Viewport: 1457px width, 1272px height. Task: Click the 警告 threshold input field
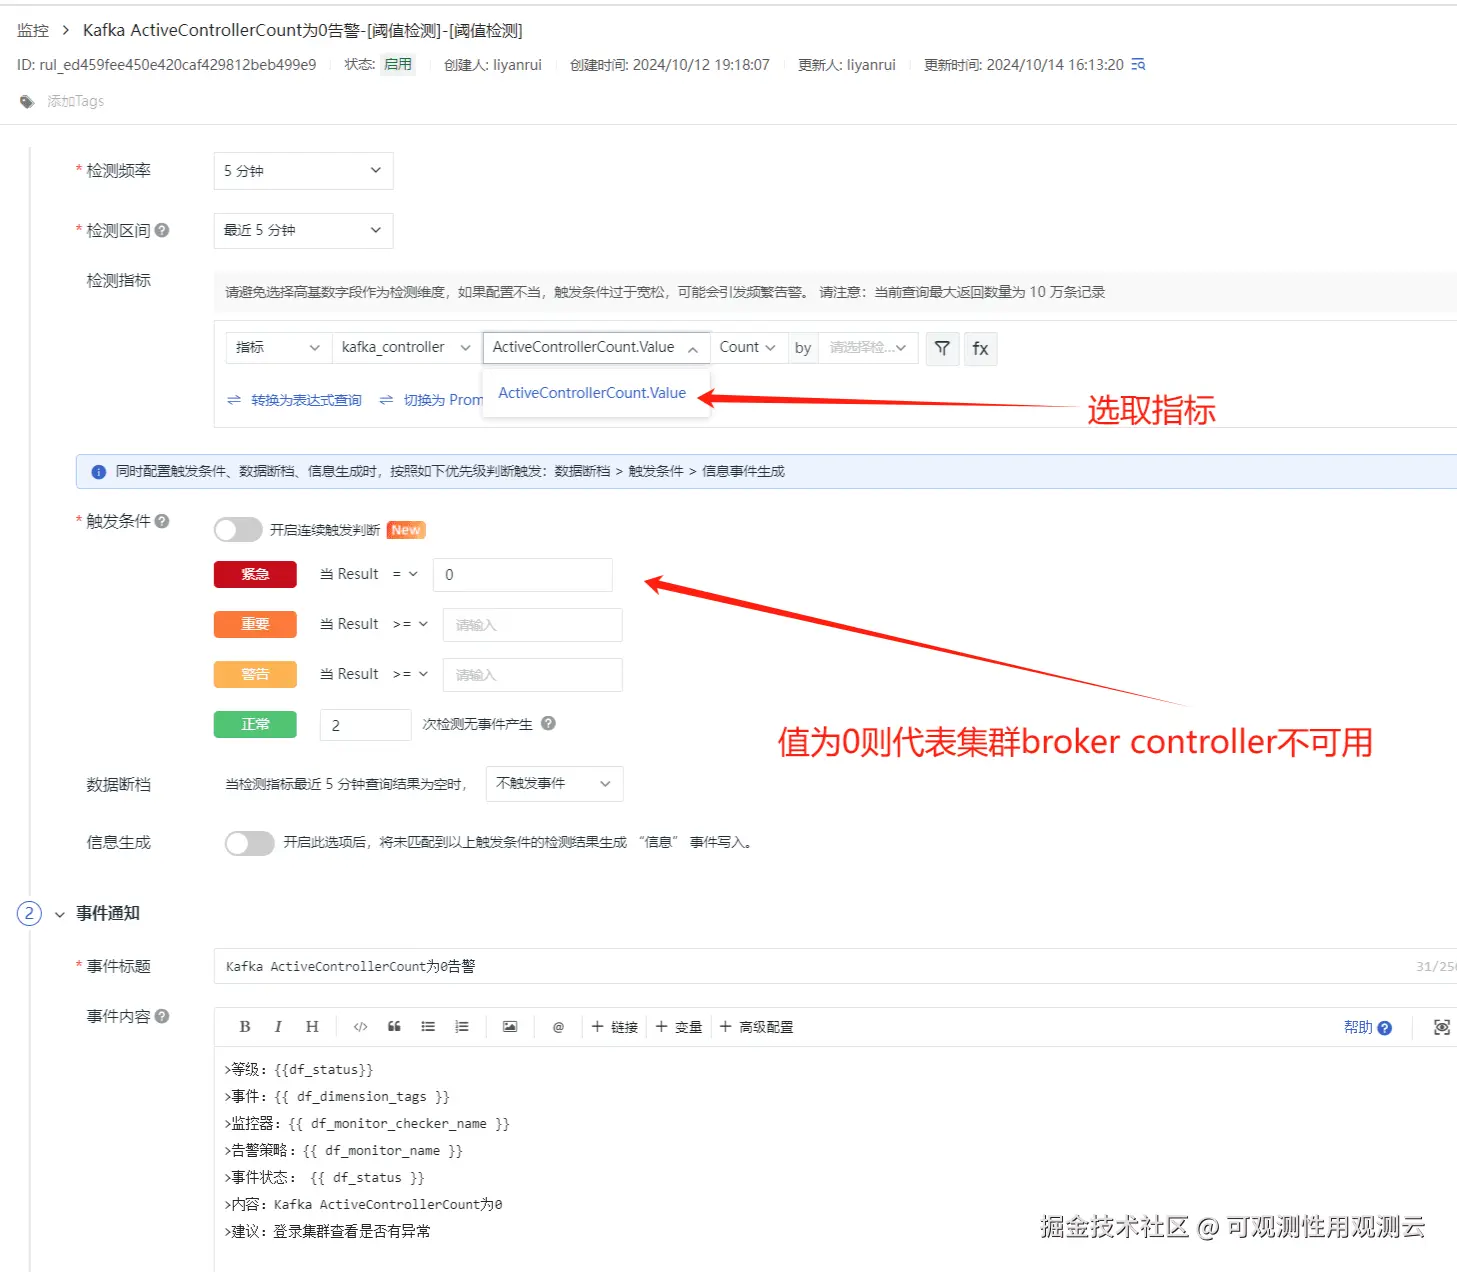pyautogui.click(x=533, y=675)
